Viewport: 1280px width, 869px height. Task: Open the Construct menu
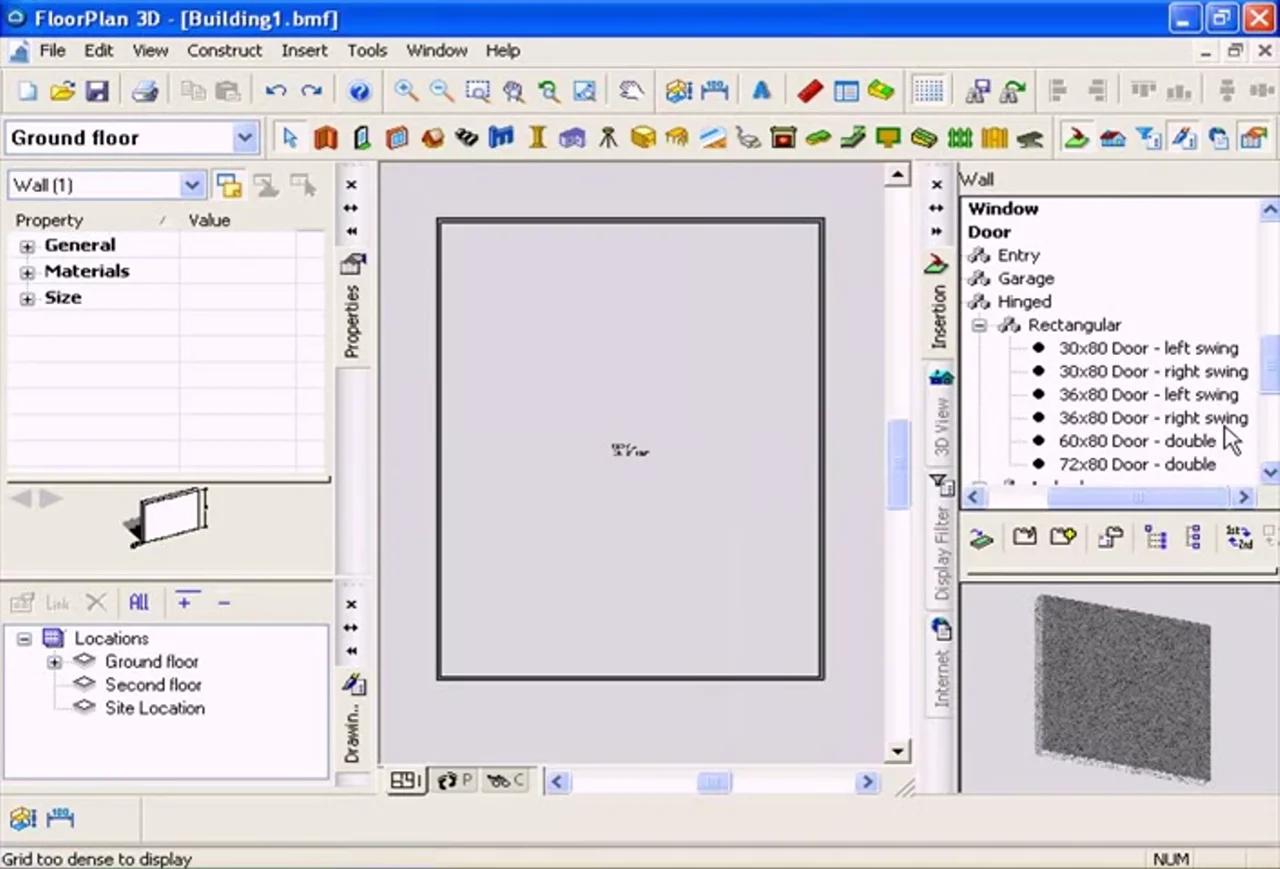pos(224,50)
